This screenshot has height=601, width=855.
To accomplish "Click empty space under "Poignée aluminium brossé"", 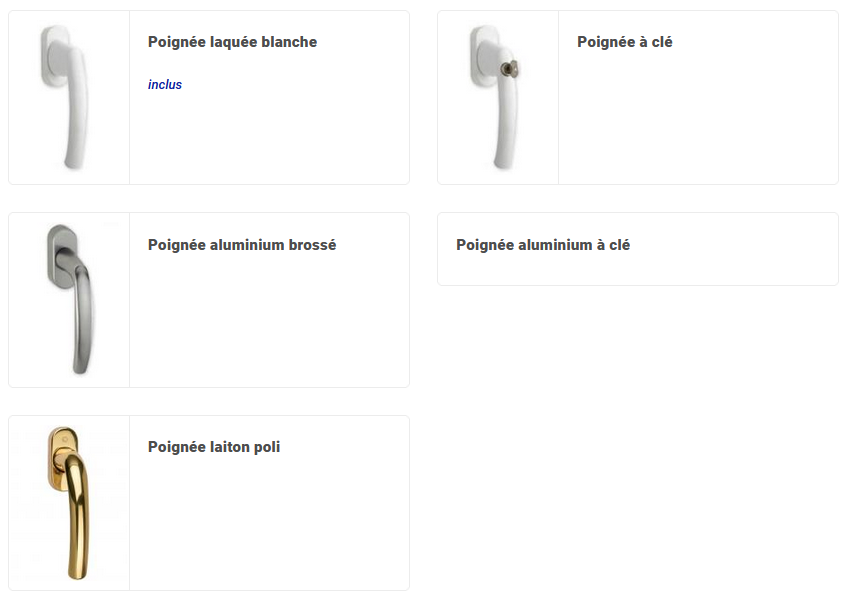I will 269,322.
